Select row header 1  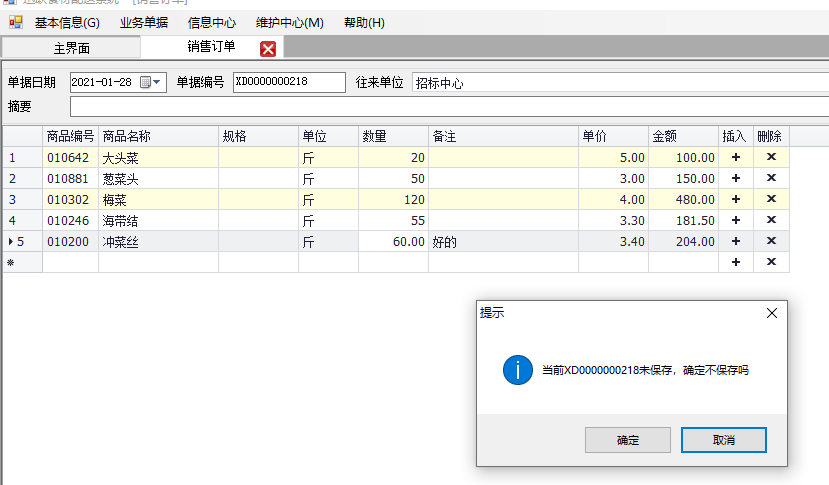22,157
